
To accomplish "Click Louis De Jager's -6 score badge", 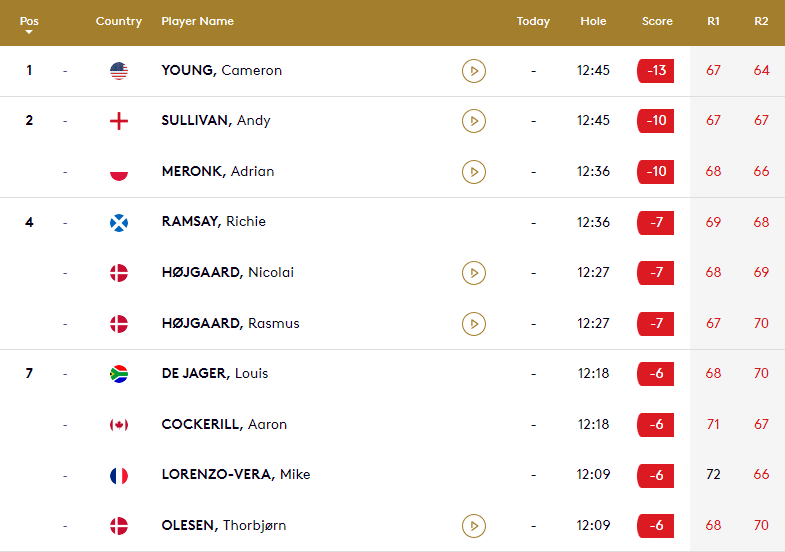I will 656,374.
